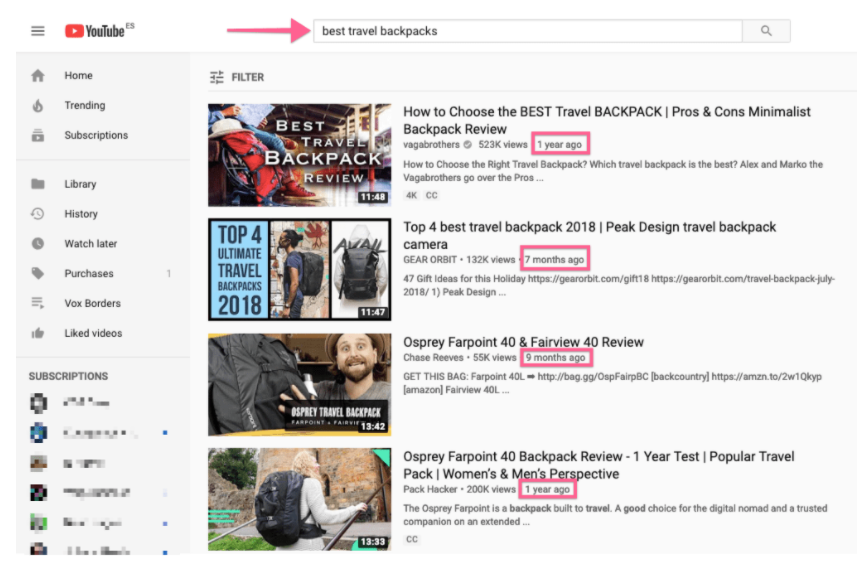Click the Top 4 Ultimate Travel Backpacks thumbnail
Screen dimensions: 867x562
[x=300, y=270]
